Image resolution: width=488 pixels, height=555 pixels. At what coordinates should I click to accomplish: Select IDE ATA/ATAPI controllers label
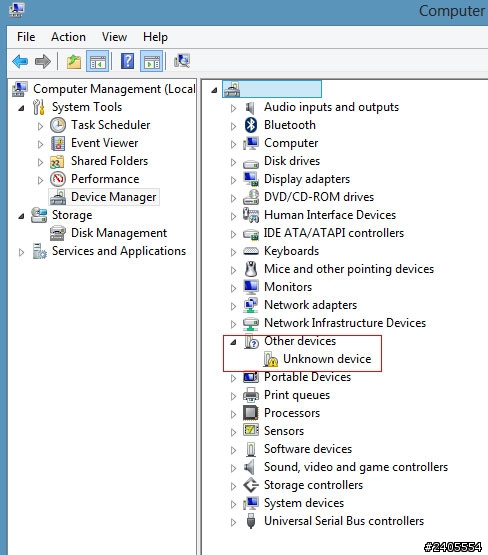pos(334,233)
